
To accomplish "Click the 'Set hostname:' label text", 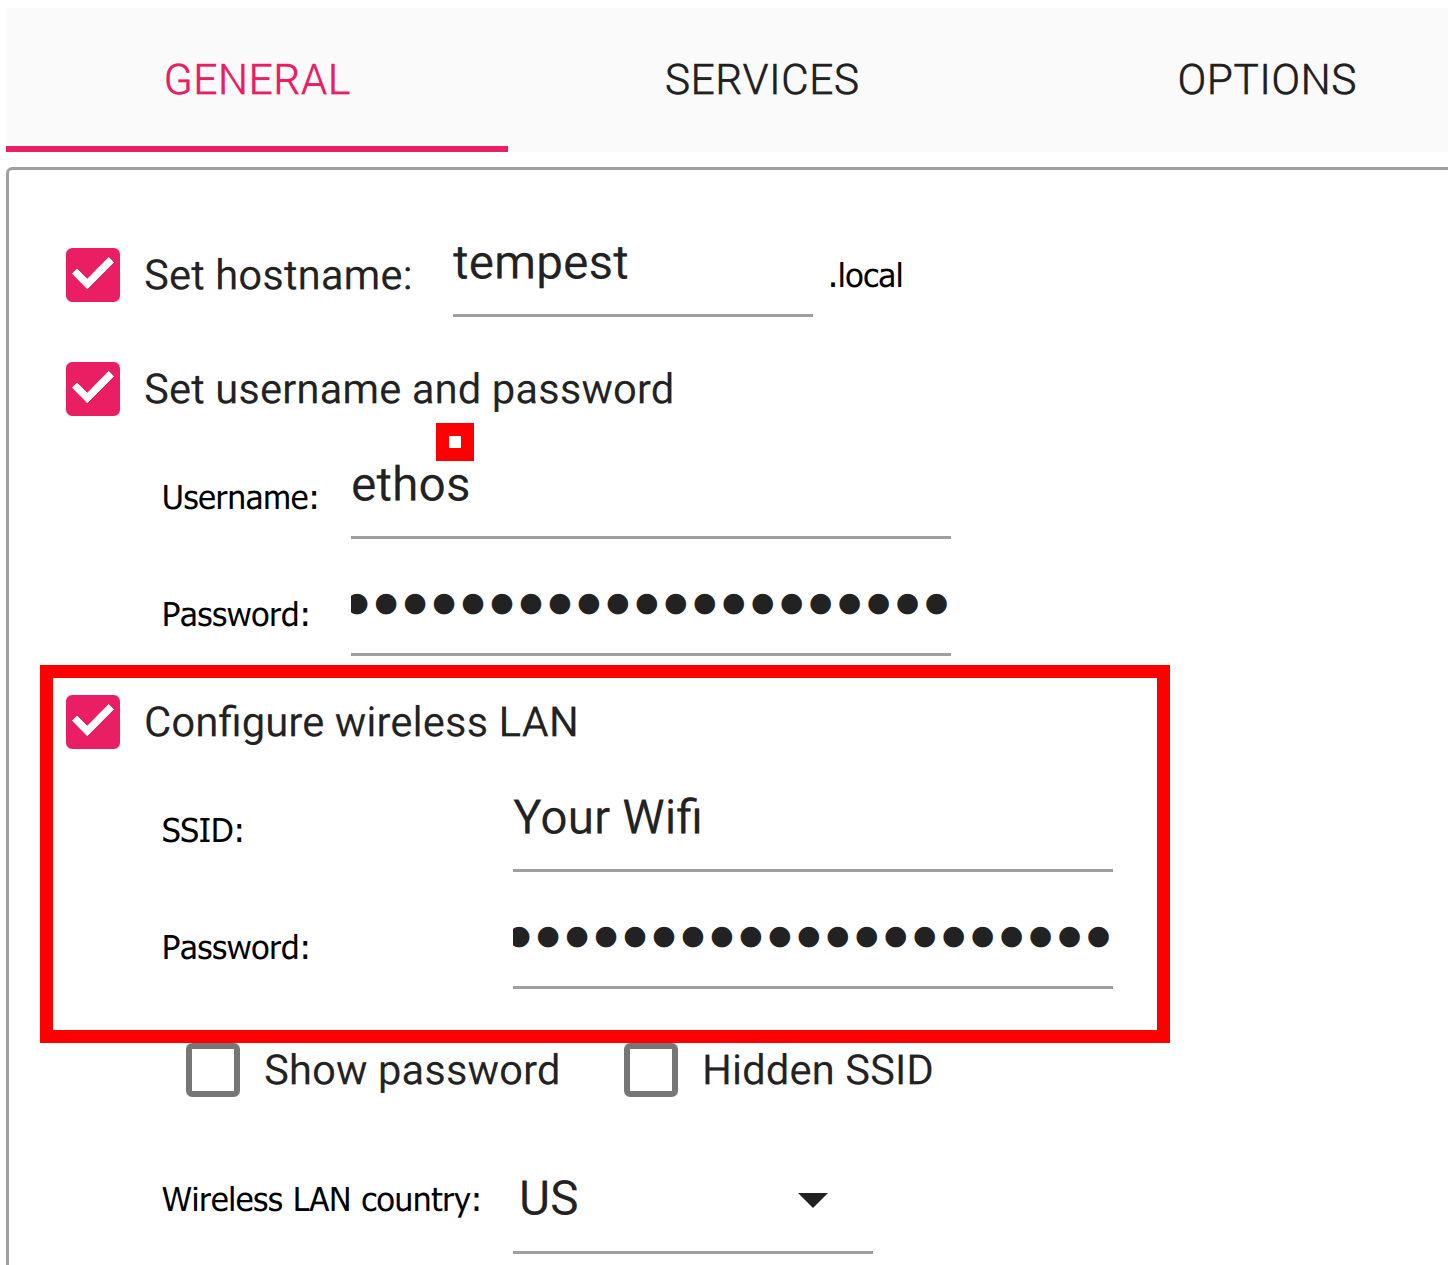I will (x=278, y=276).
